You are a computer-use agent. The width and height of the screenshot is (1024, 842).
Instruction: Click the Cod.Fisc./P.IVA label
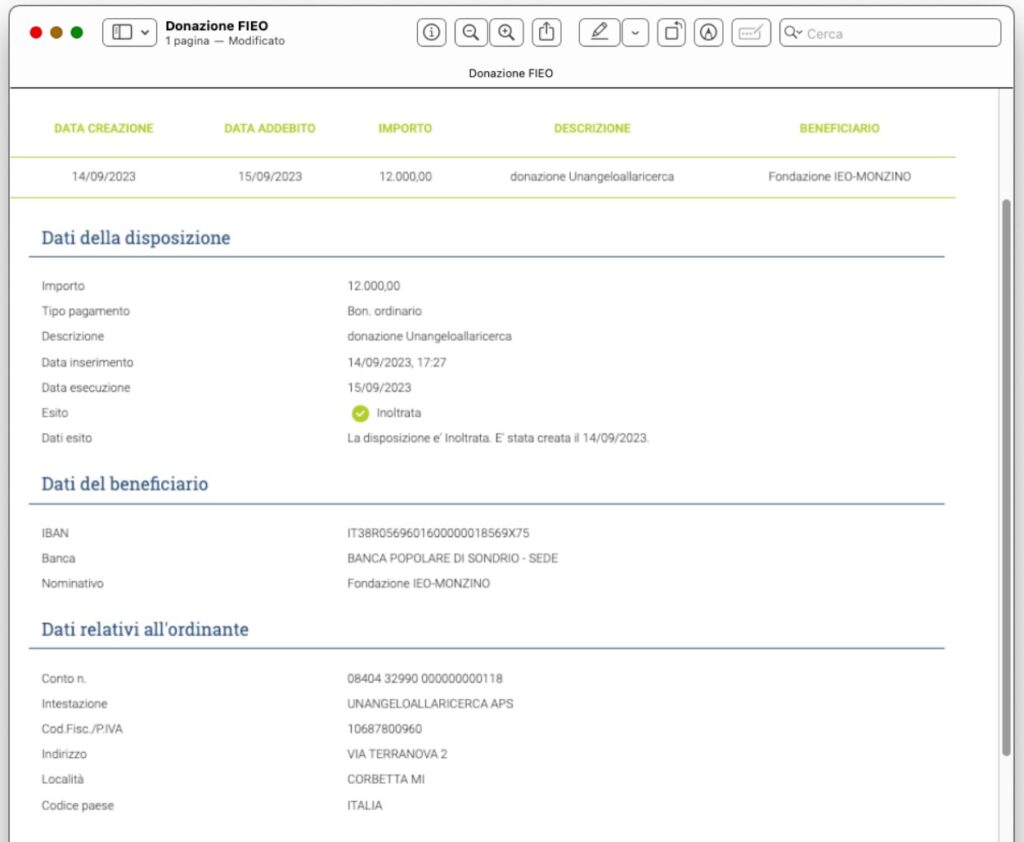point(82,729)
